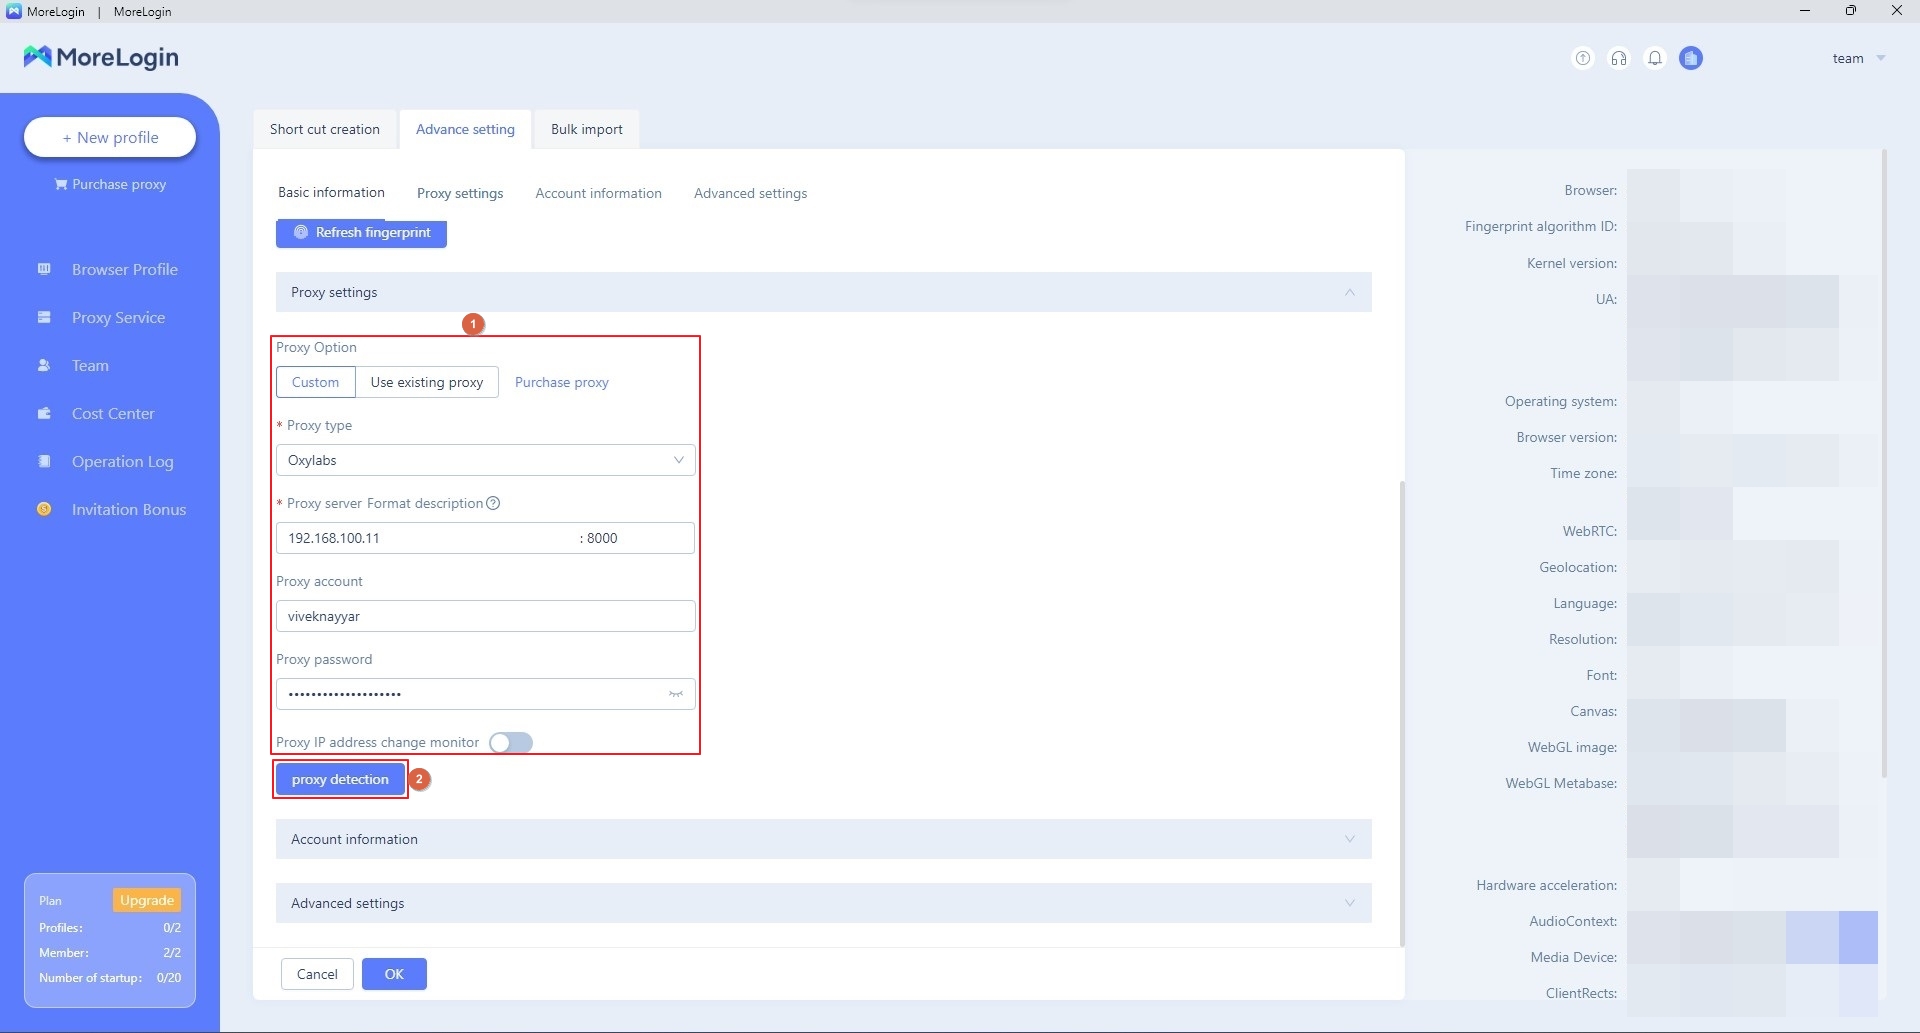Click the Purchase proxy cart icon
1920x1033 pixels.
[x=61, y=184]
